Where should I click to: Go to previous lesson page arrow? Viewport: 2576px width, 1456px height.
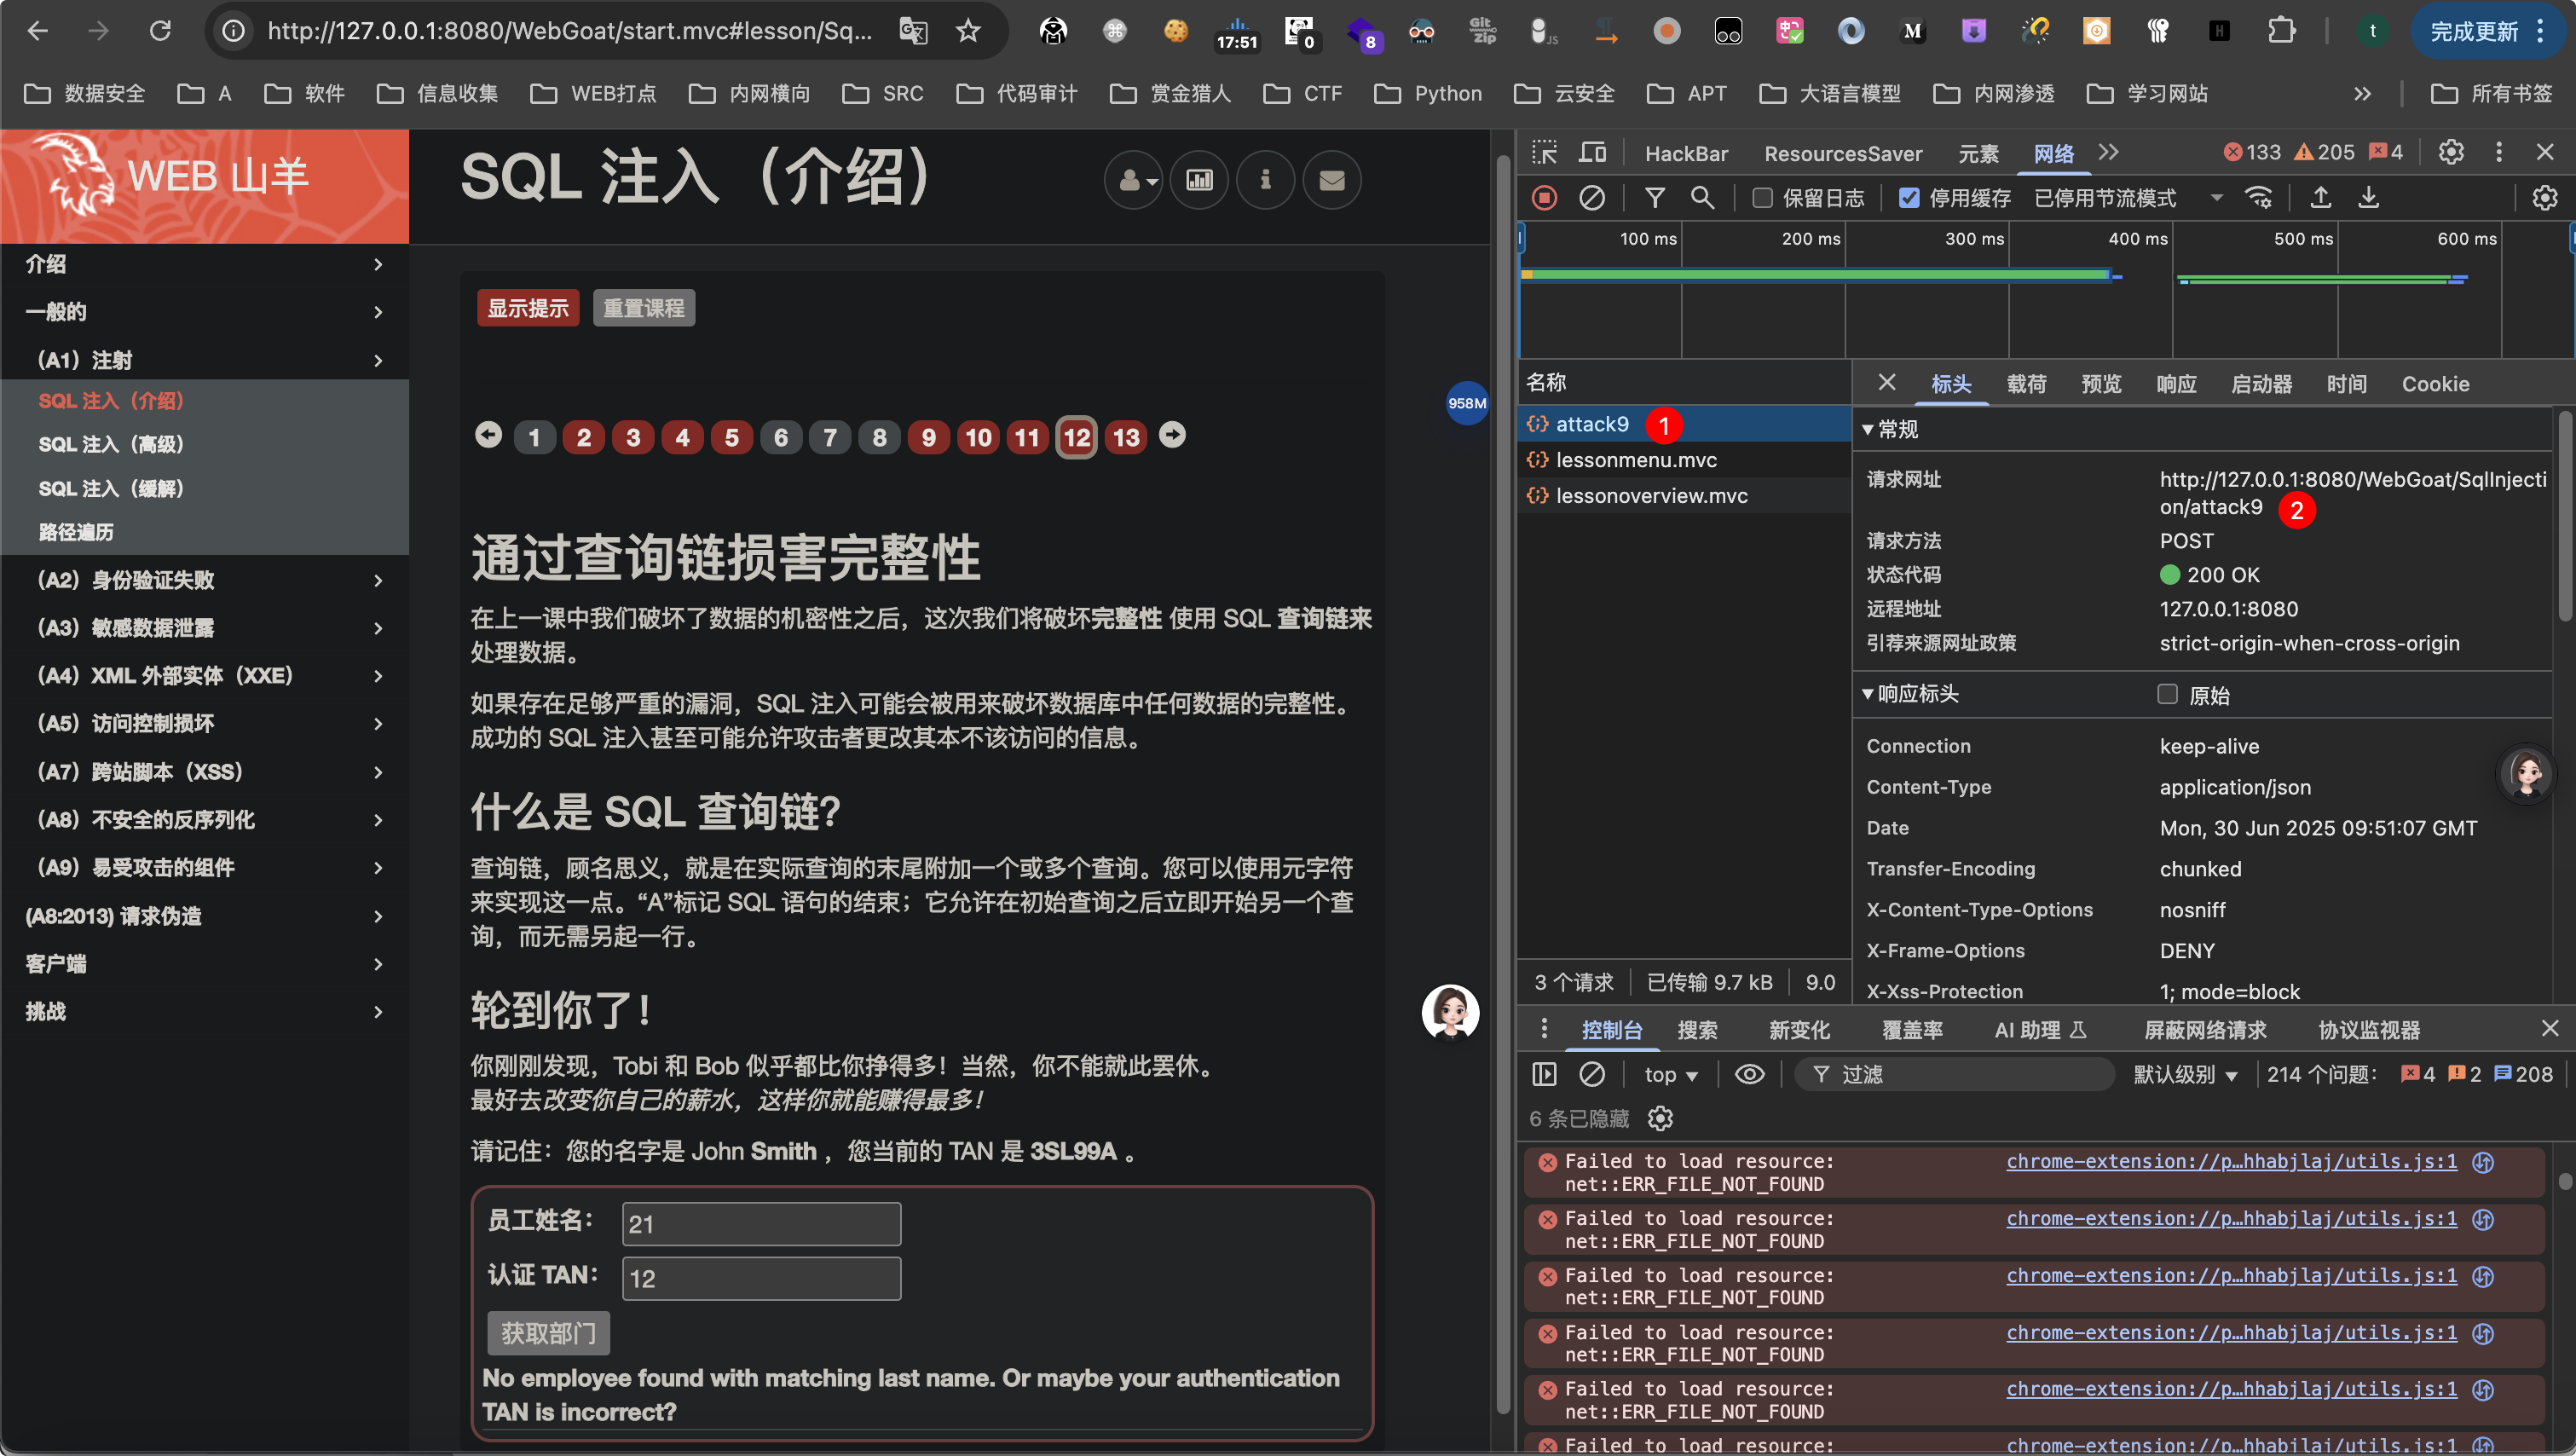[488, 435]
